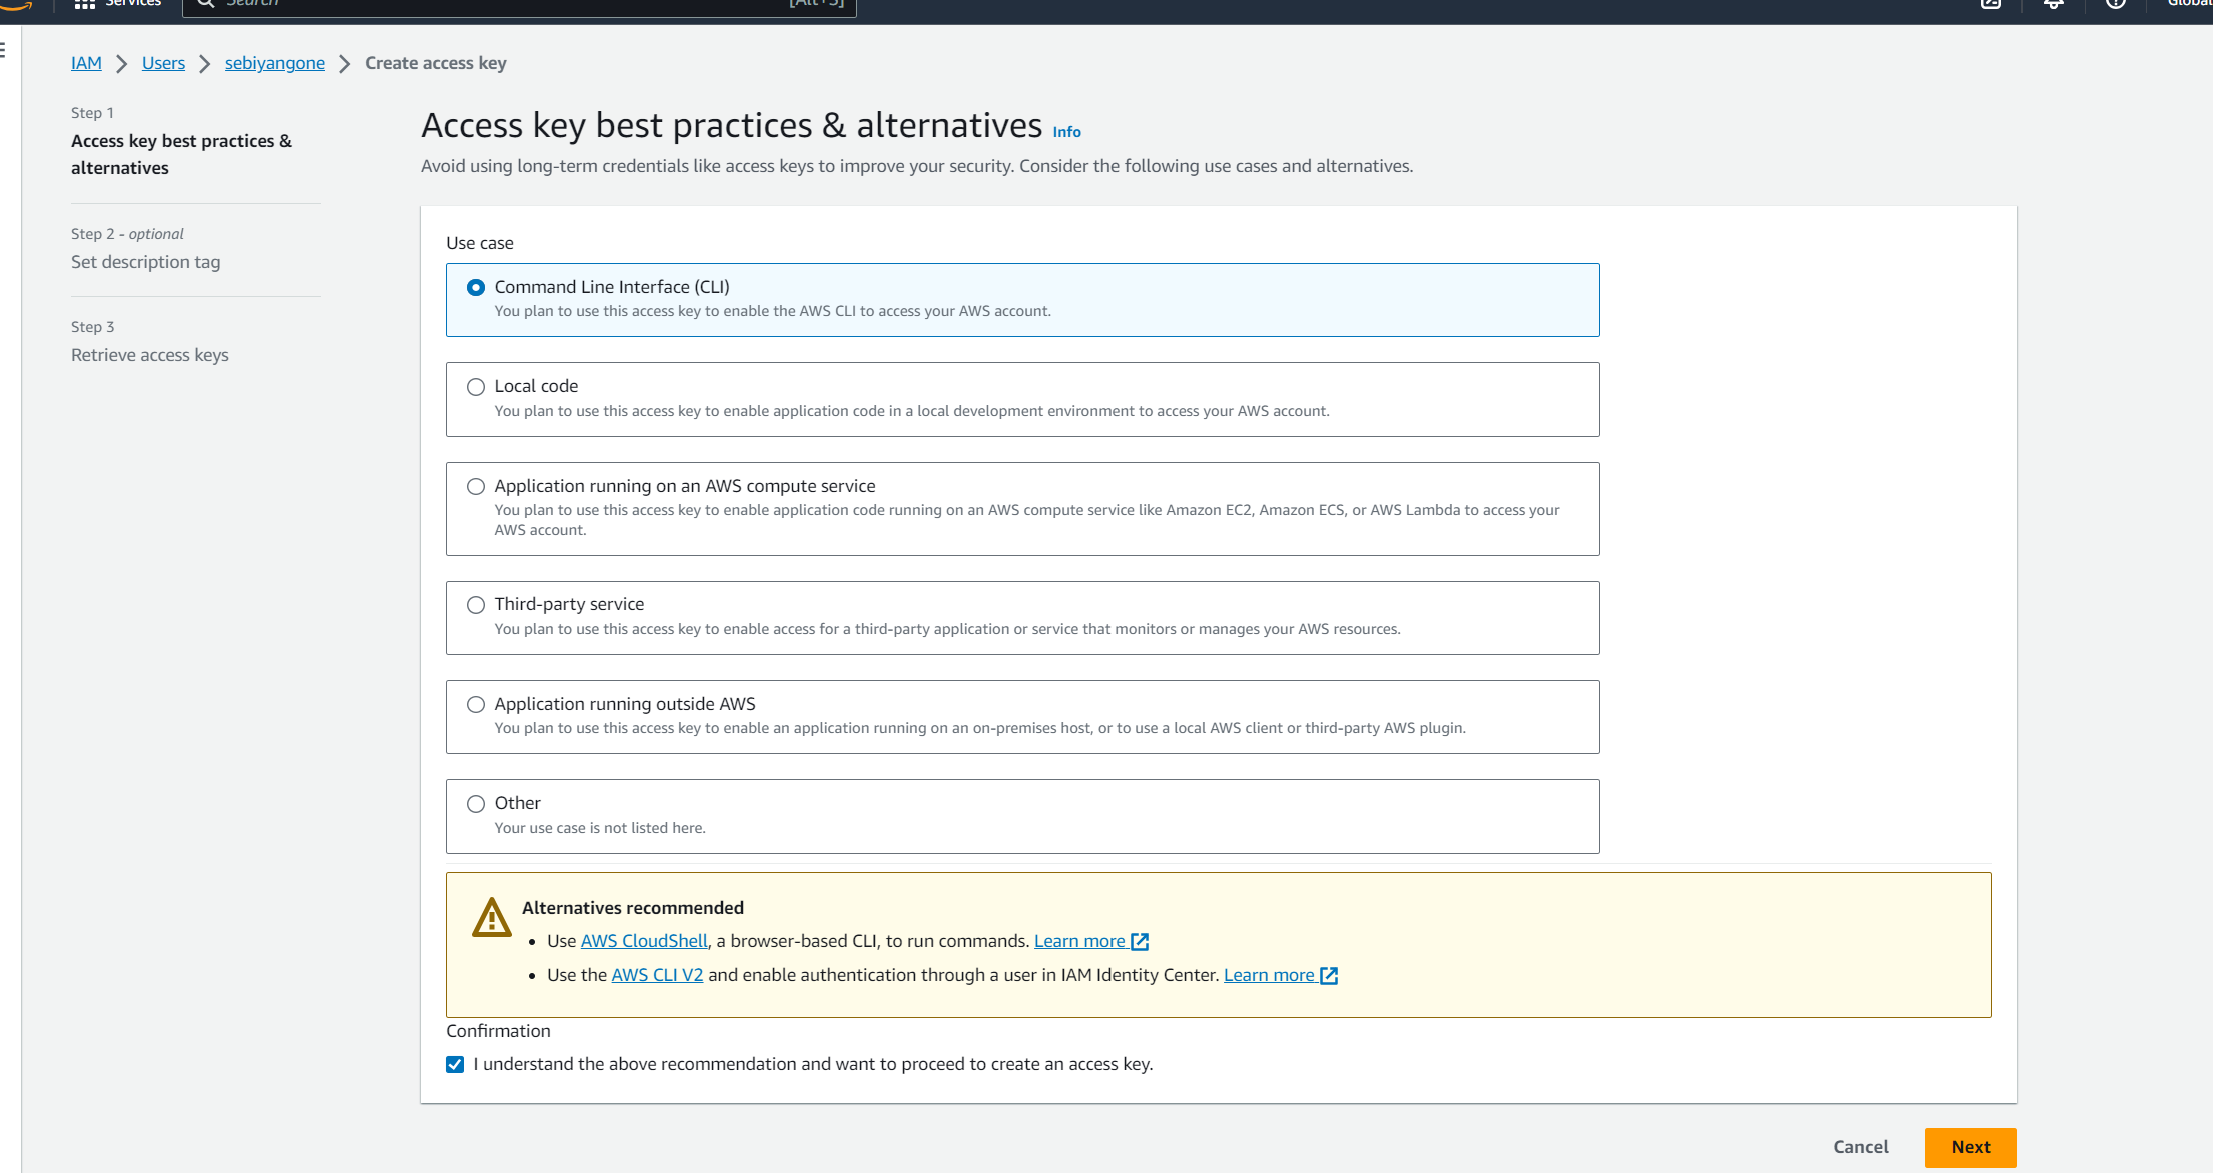
Task: Open Learn more link for CloudShell
Action: pyautogui.click(x=1091, y=941)
